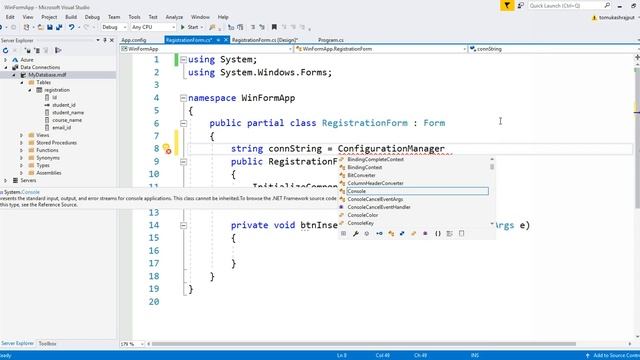Click the wrench filter in IntelliSense filter bar
The image size is (640, 360).
[356, 233]
